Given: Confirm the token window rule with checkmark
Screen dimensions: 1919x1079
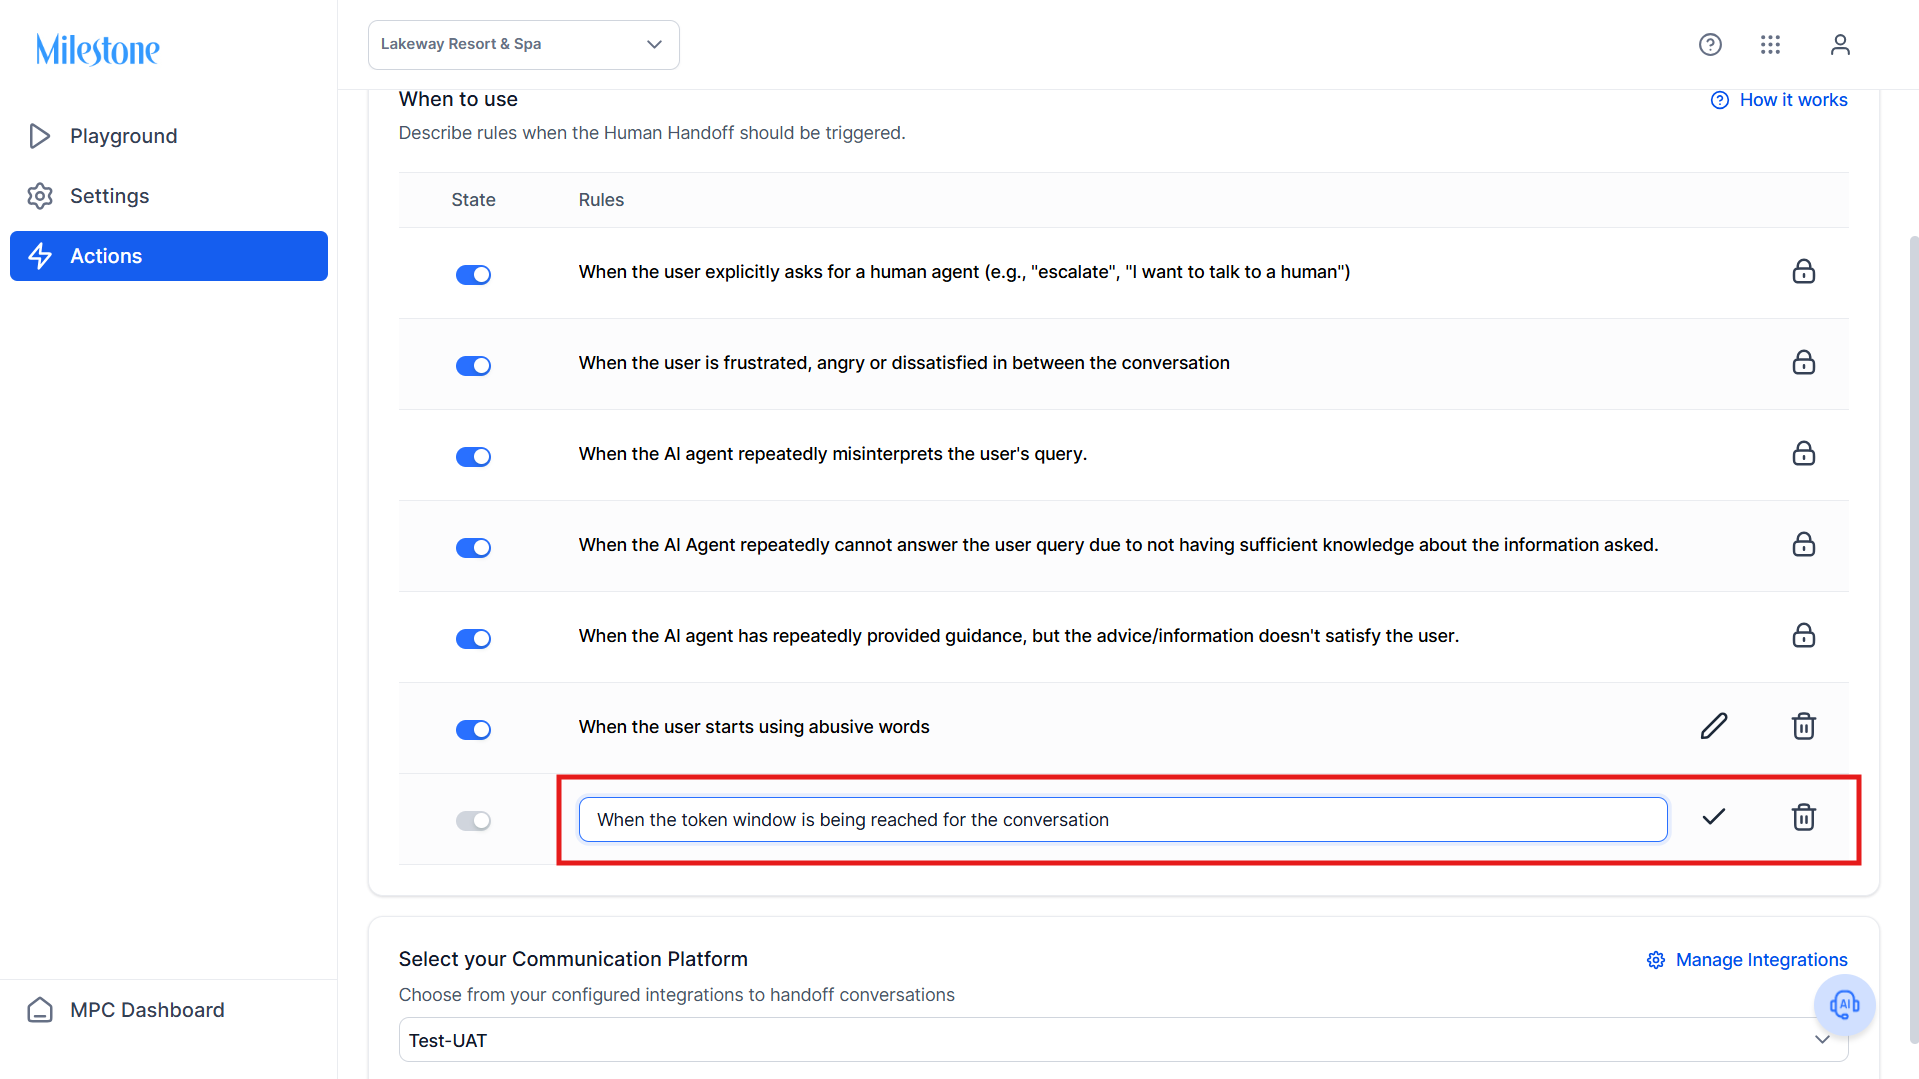Looking at the screenshot, I should [x=1714, y=817].
